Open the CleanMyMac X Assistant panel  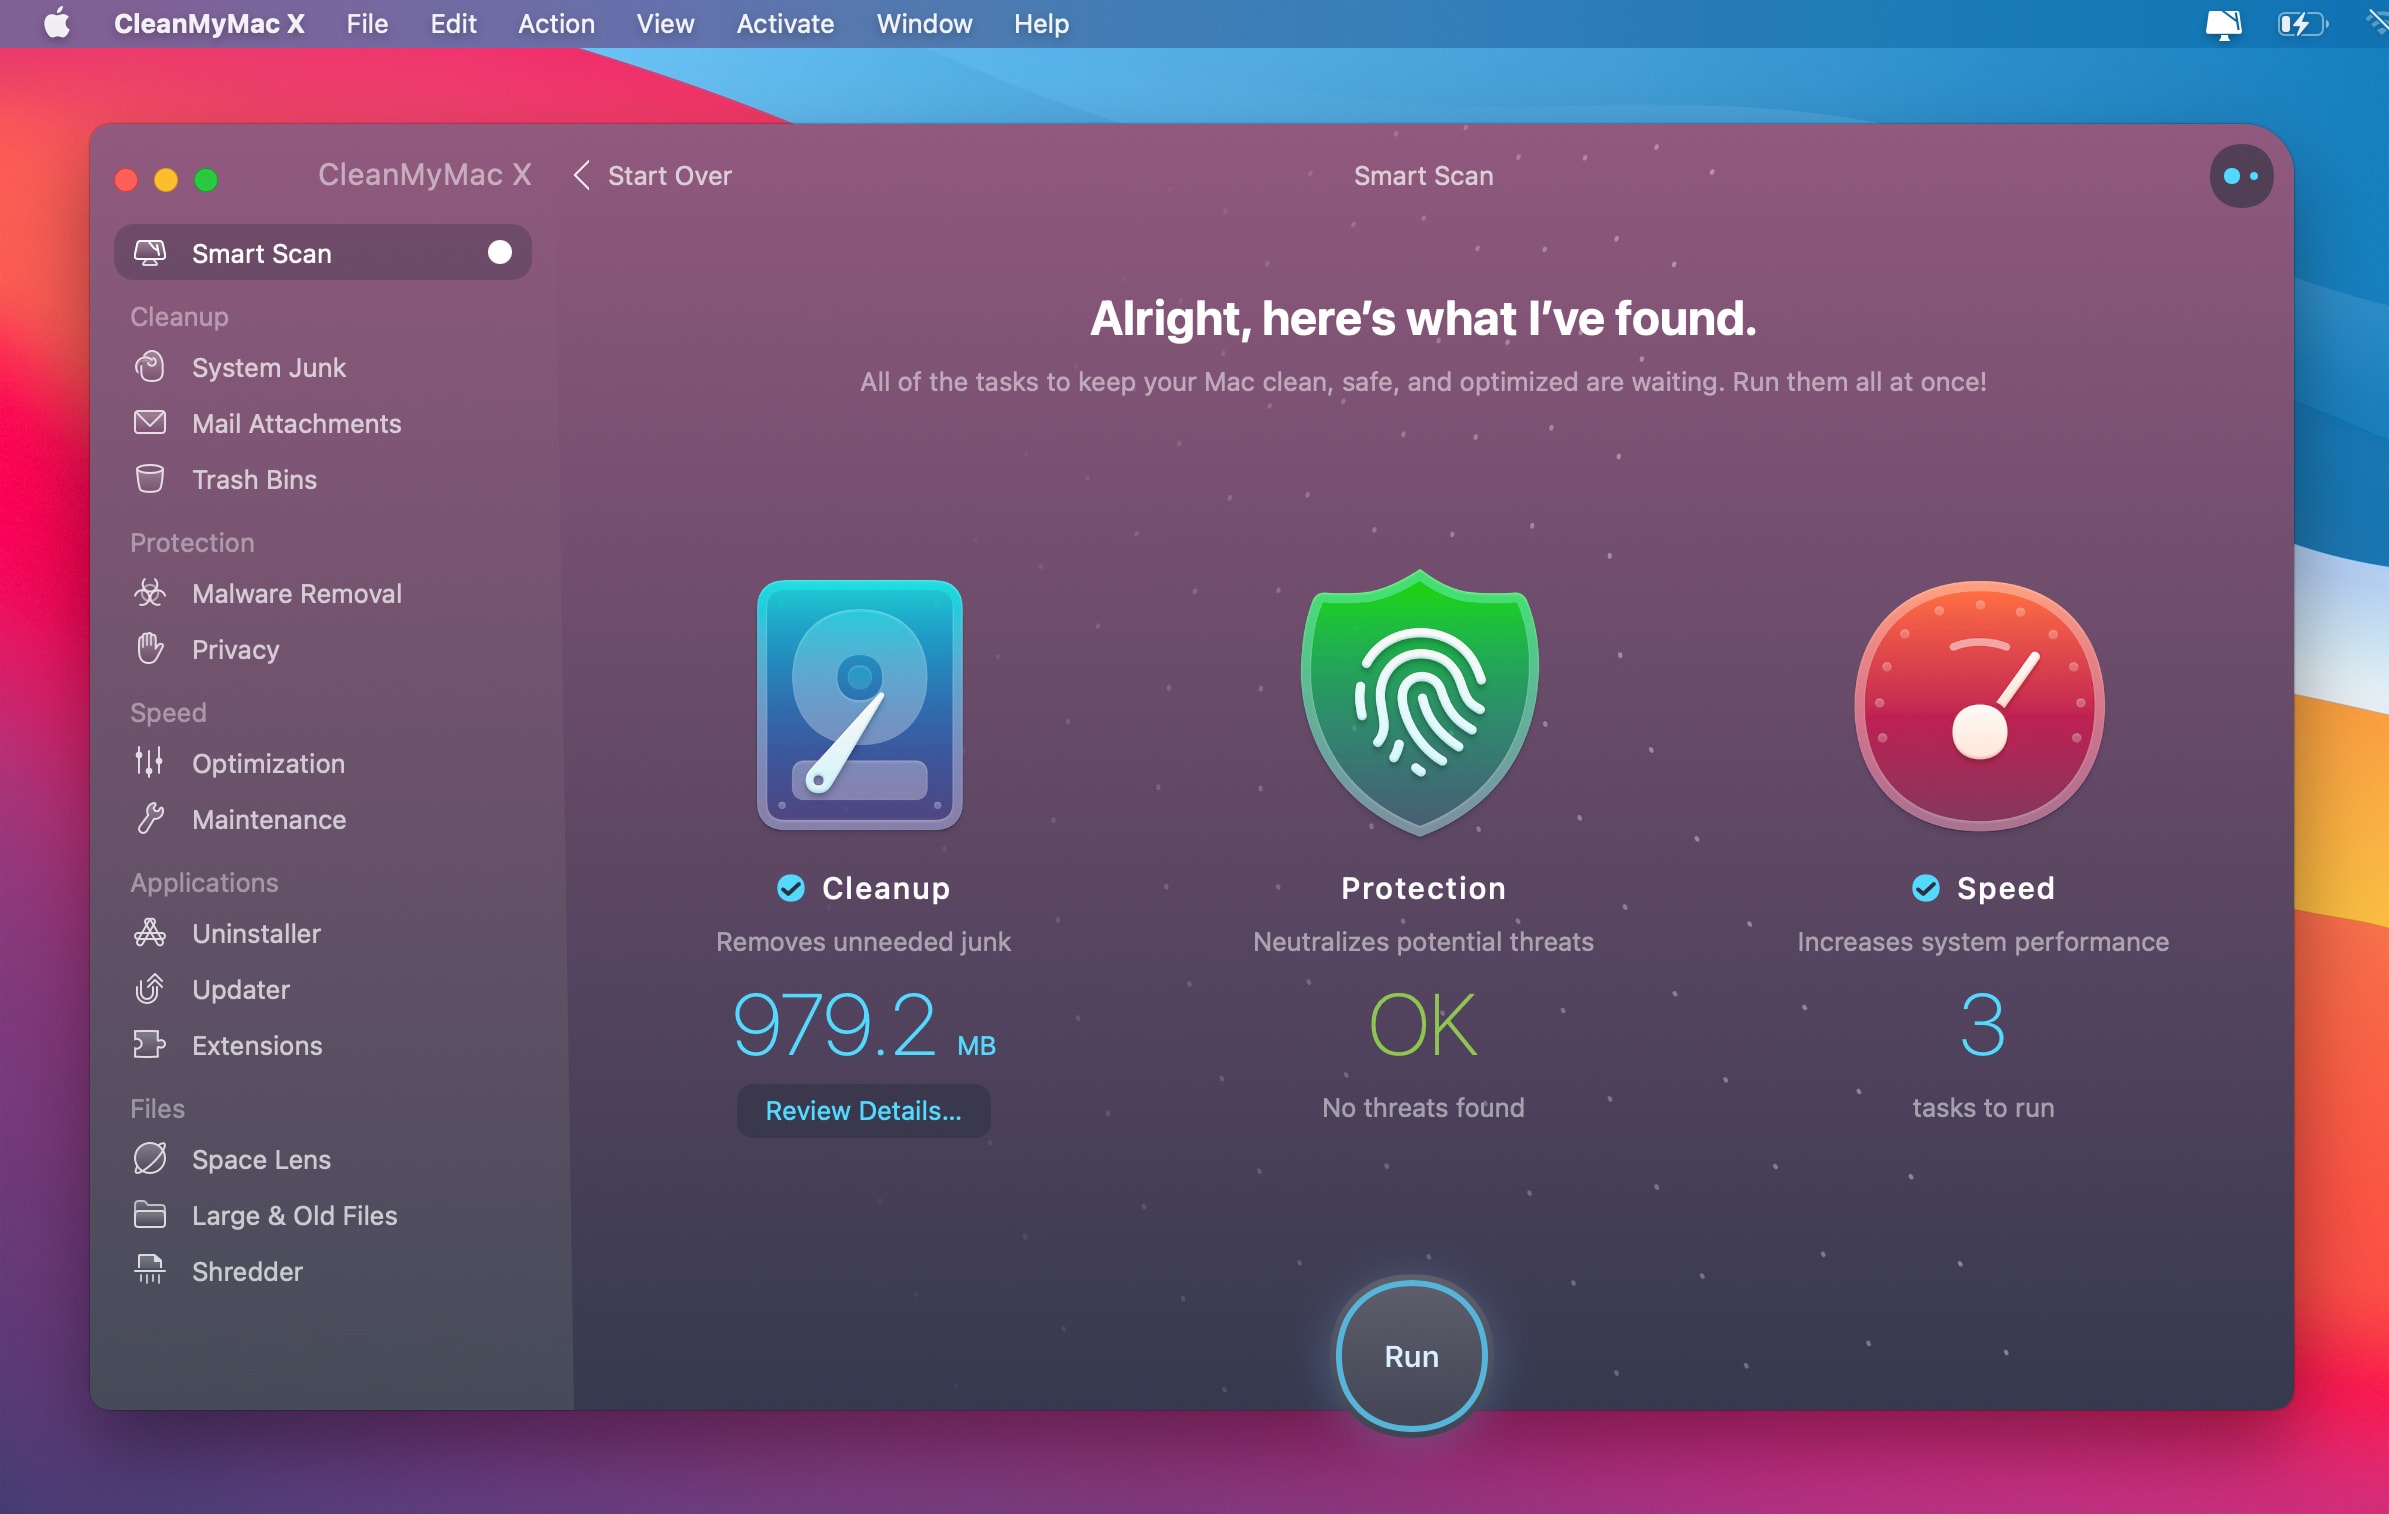click(2240, 175)
